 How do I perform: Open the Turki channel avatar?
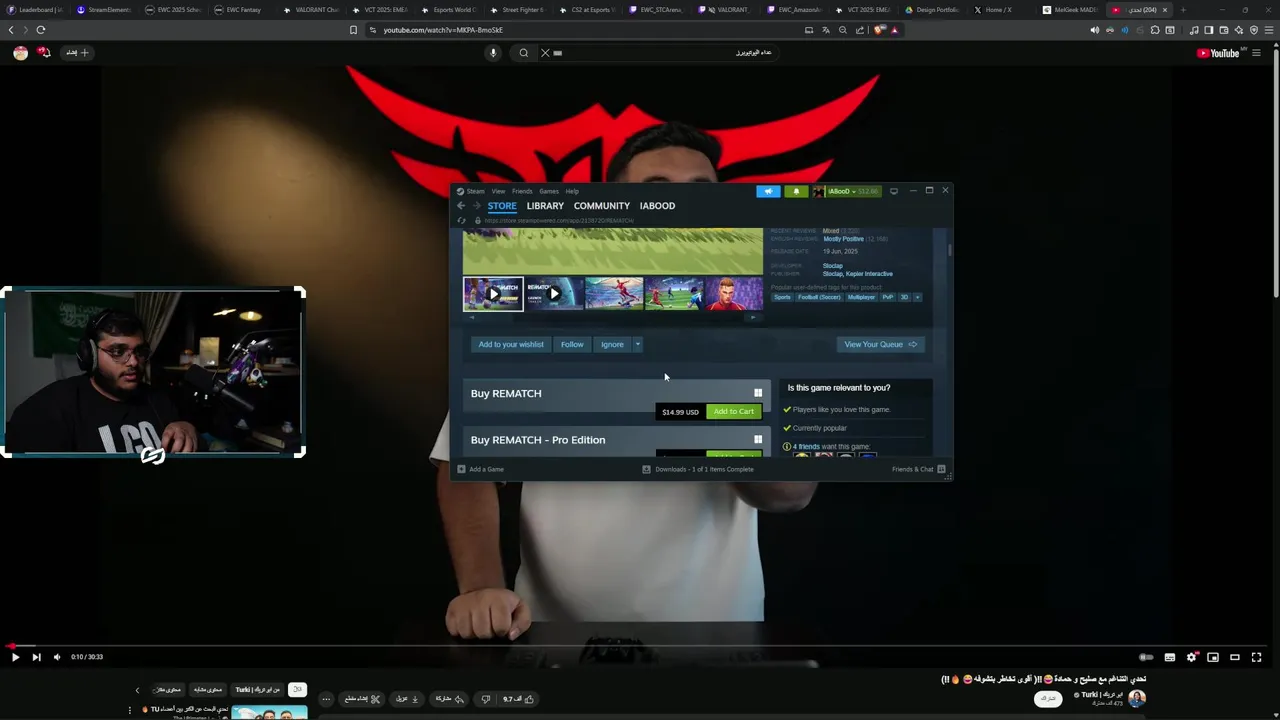click(x=1136, y=698)
